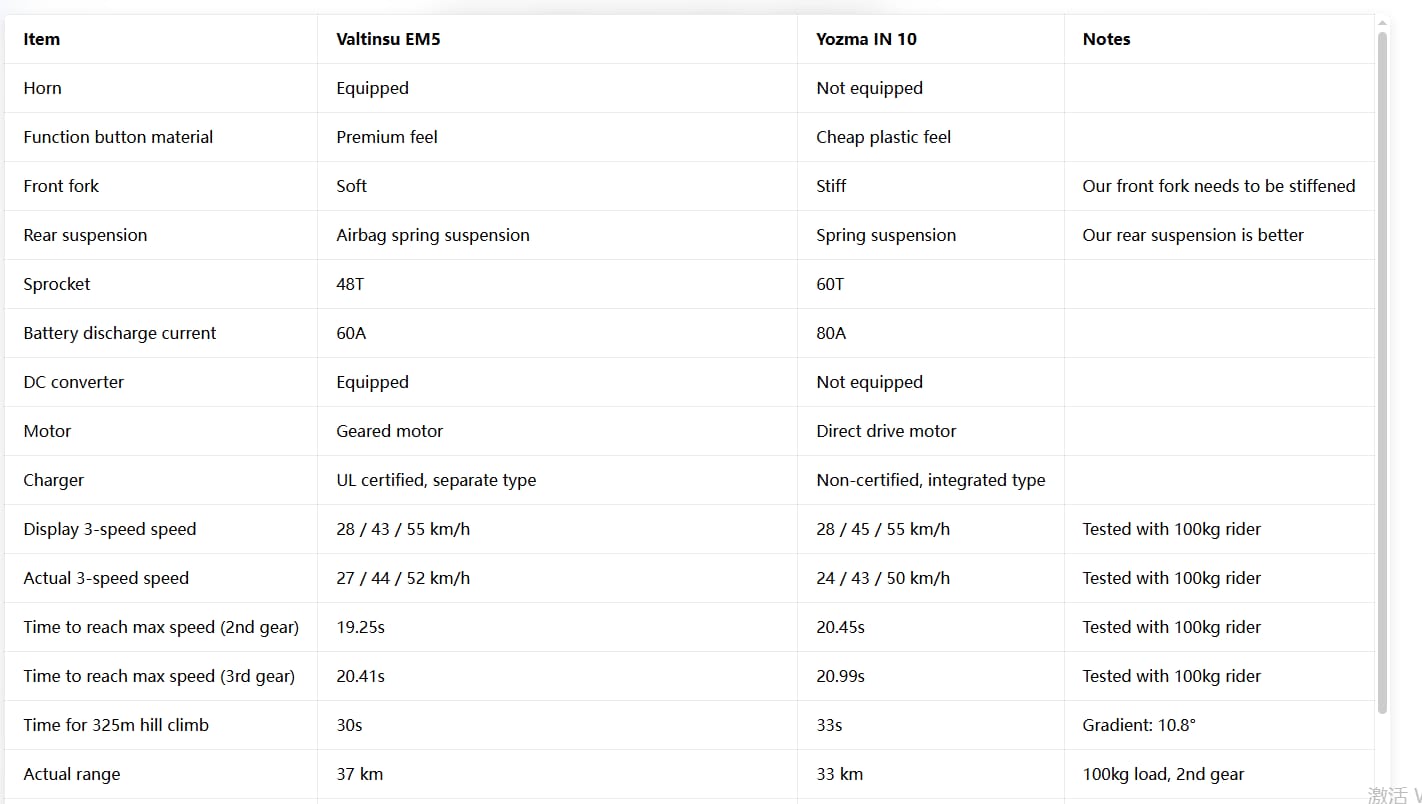Image resolution: width=1422 pixels, height=804 pixels.
Task: Click the 'Item' column header
Action: (42, 39)
